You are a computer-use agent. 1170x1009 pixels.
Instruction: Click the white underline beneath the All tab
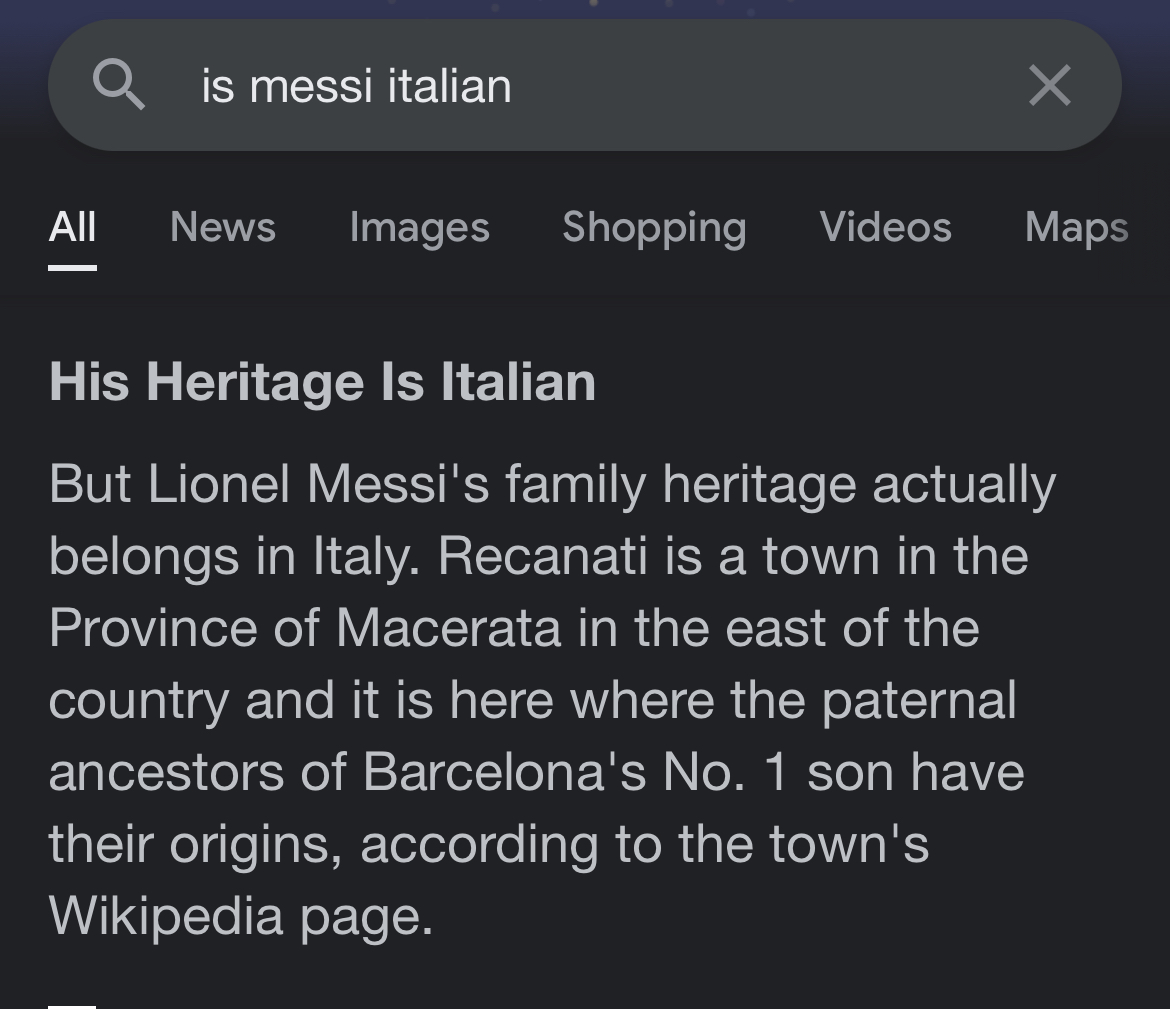(x=72, y=267)
